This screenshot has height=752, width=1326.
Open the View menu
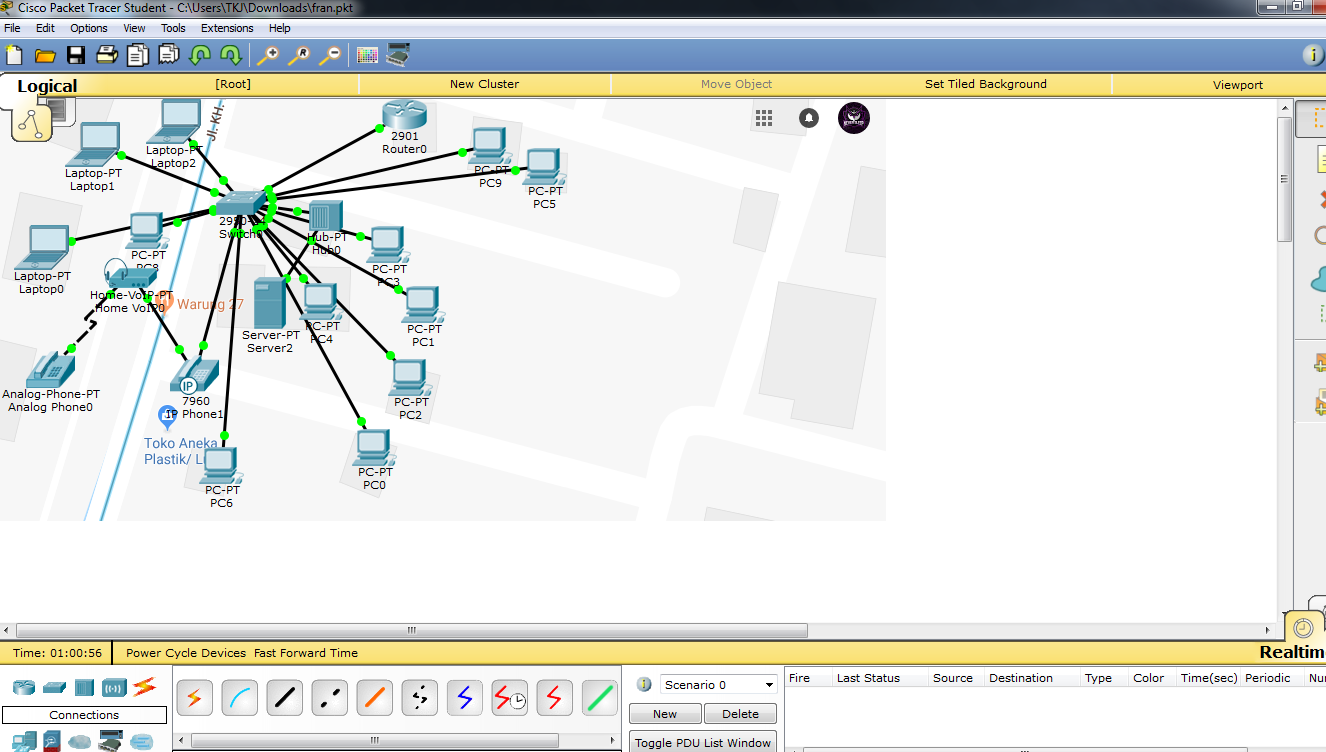(134, 28)
